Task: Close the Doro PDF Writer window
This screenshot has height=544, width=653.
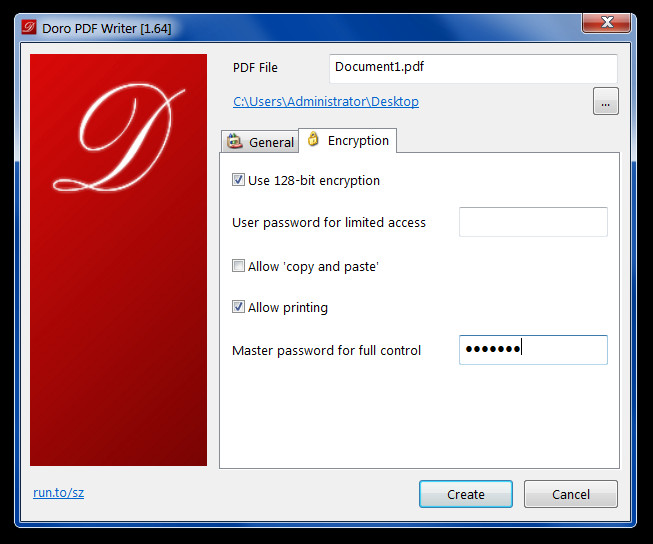Action: (606, 22)
